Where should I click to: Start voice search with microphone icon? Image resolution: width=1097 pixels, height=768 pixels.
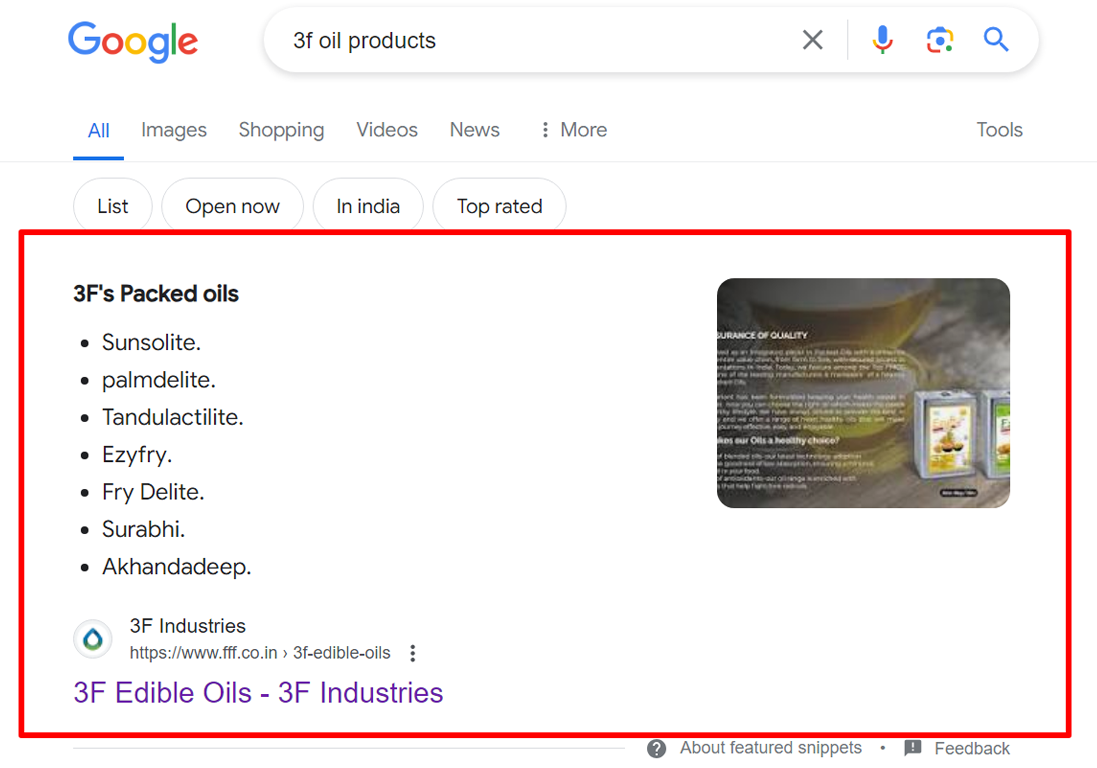882,40
